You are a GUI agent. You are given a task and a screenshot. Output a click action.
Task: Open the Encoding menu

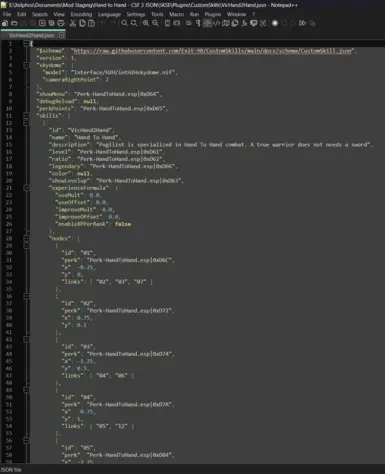click(x=81, y=14)
